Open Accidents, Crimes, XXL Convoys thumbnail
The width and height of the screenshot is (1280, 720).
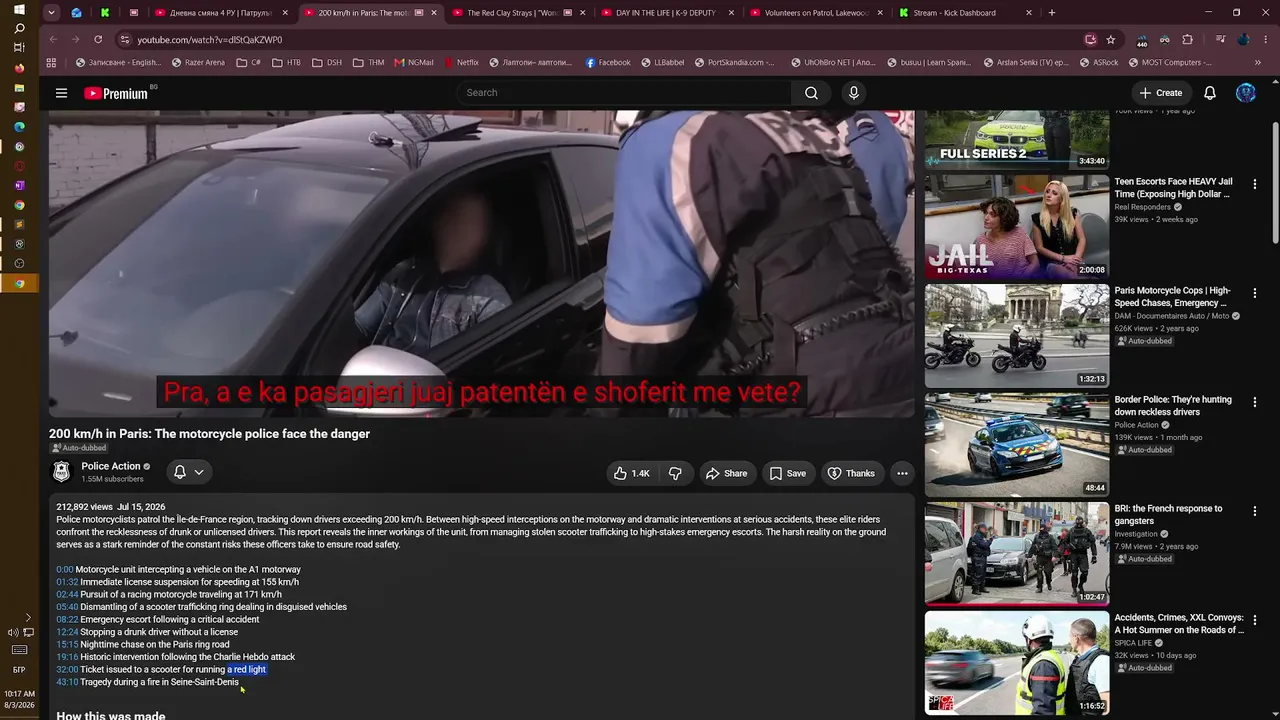[x=1017, y=663]
